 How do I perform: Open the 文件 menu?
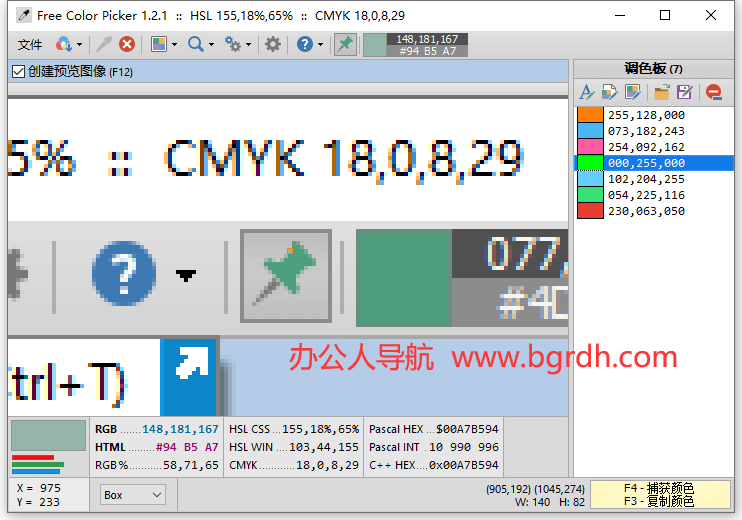[30, 45]
